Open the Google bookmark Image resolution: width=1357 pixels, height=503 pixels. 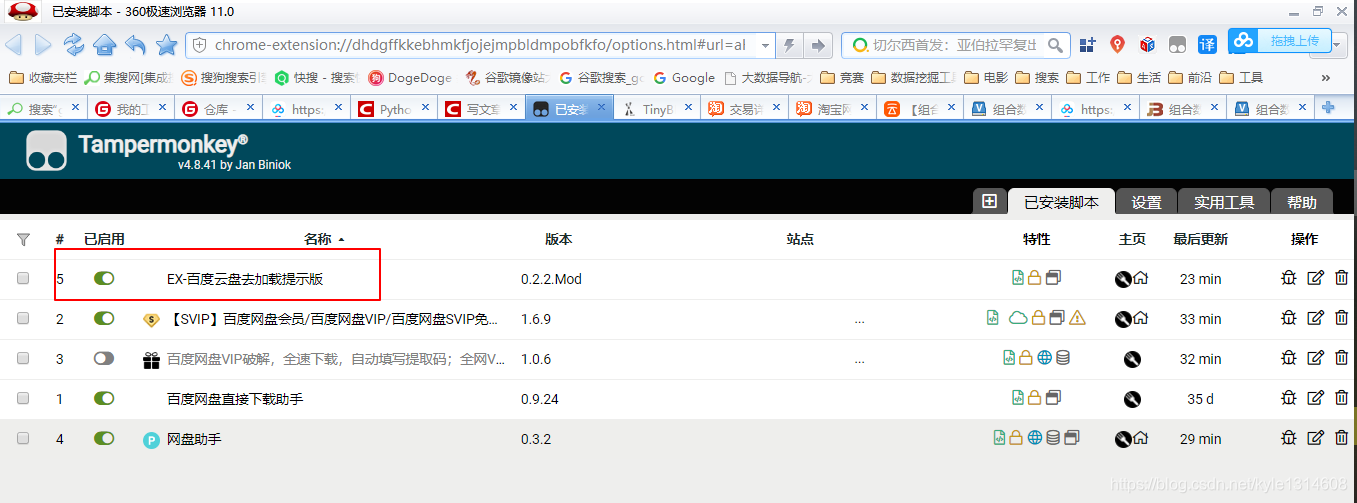(x=685, y=77)
